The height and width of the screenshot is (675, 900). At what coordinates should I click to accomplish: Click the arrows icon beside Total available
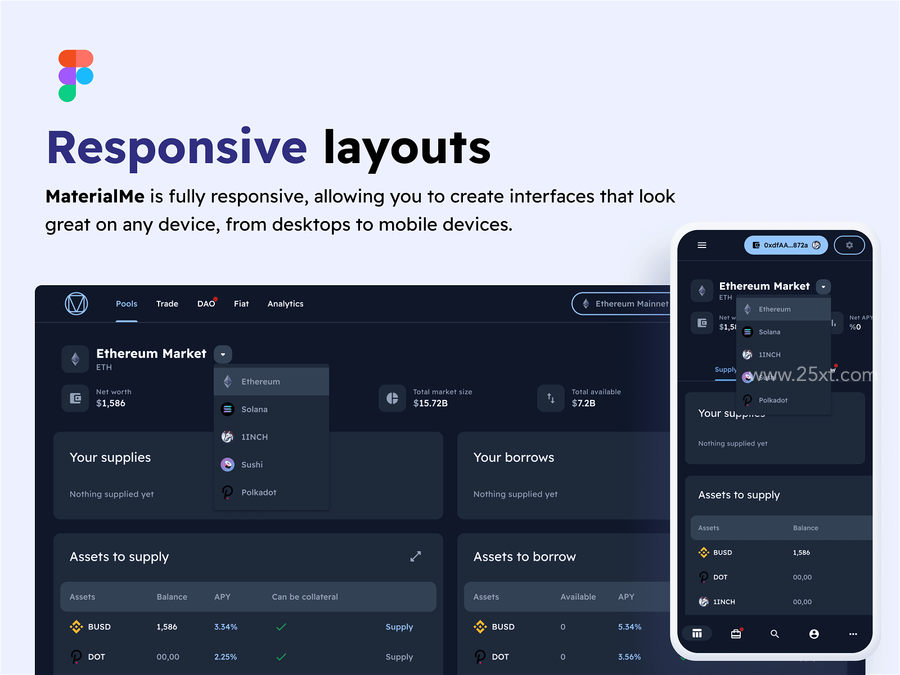tap(551, 398)
